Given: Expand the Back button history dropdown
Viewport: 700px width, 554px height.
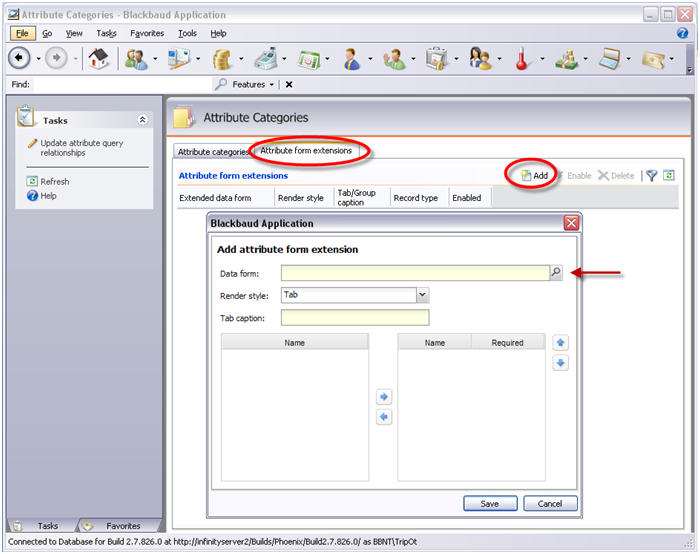Looking at the screenshot, I should click(38, 58).
